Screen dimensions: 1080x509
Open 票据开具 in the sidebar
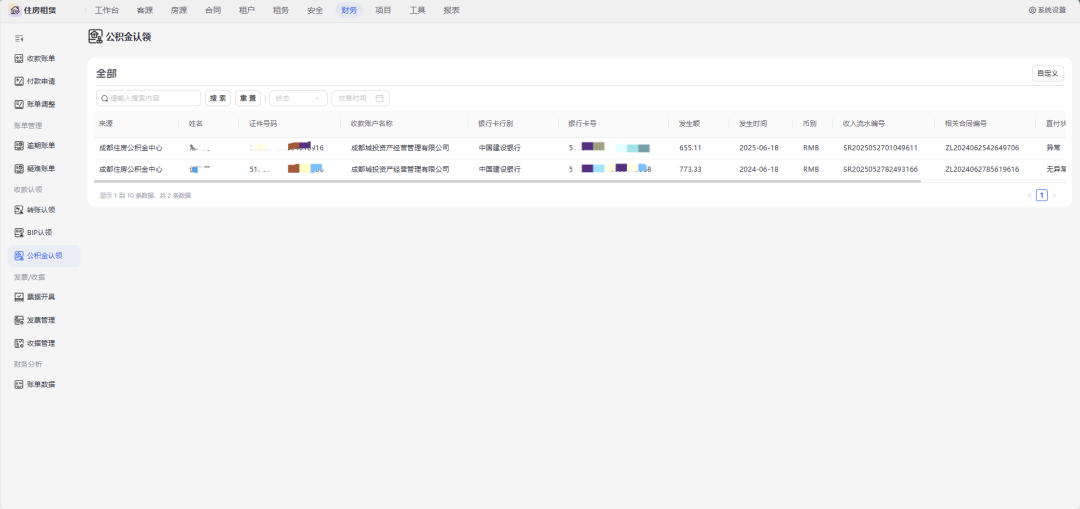point(40,297)
